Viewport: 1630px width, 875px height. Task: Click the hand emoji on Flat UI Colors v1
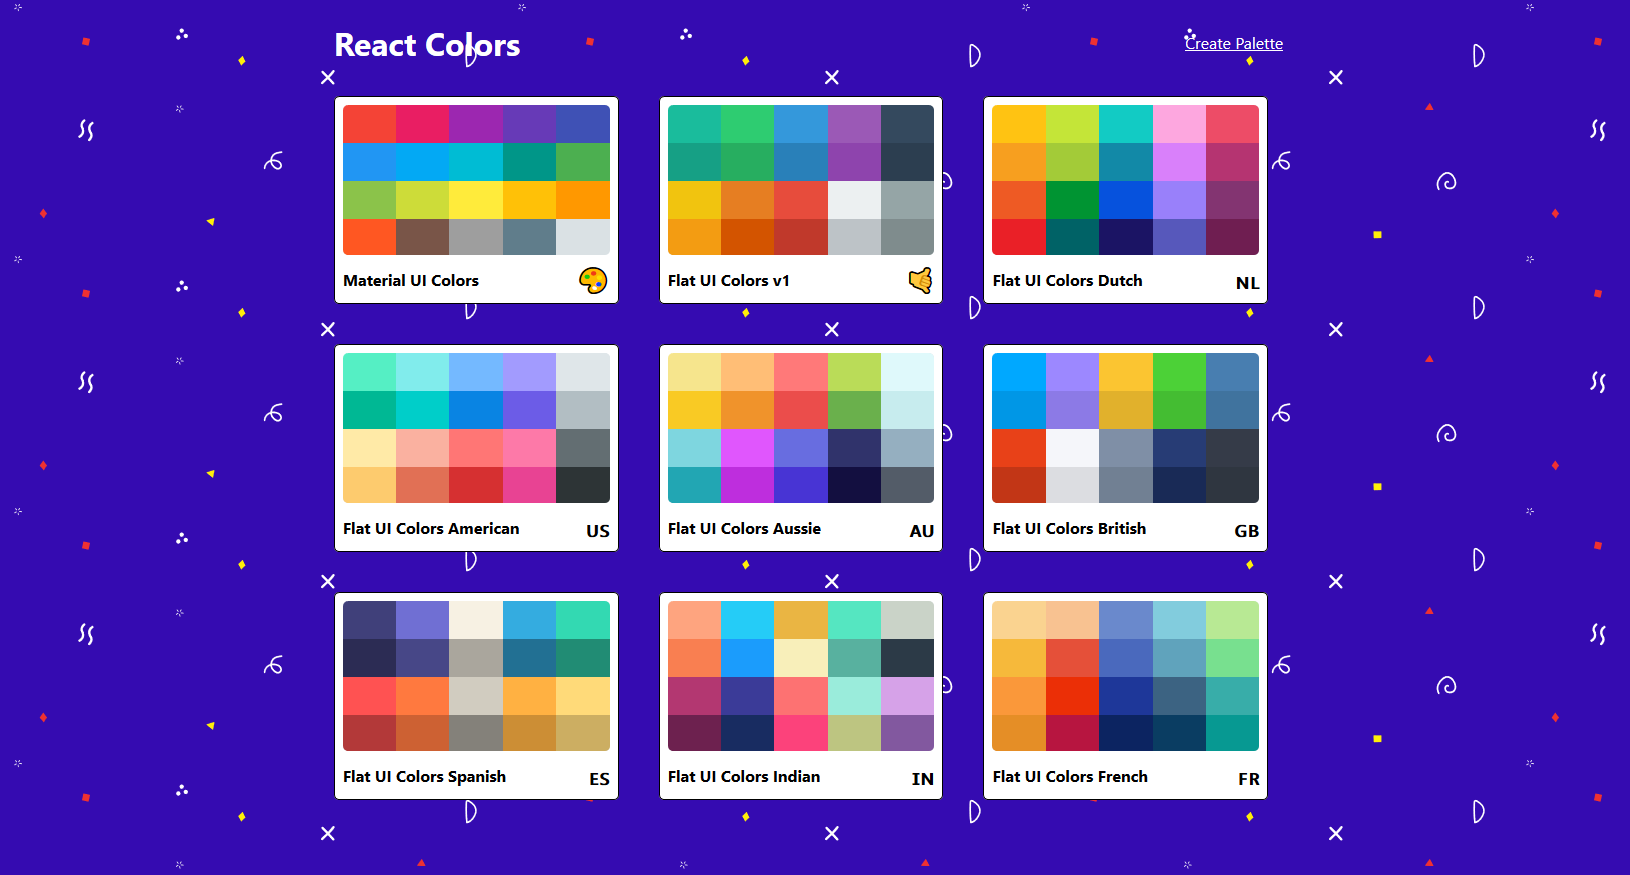(920, 281)
